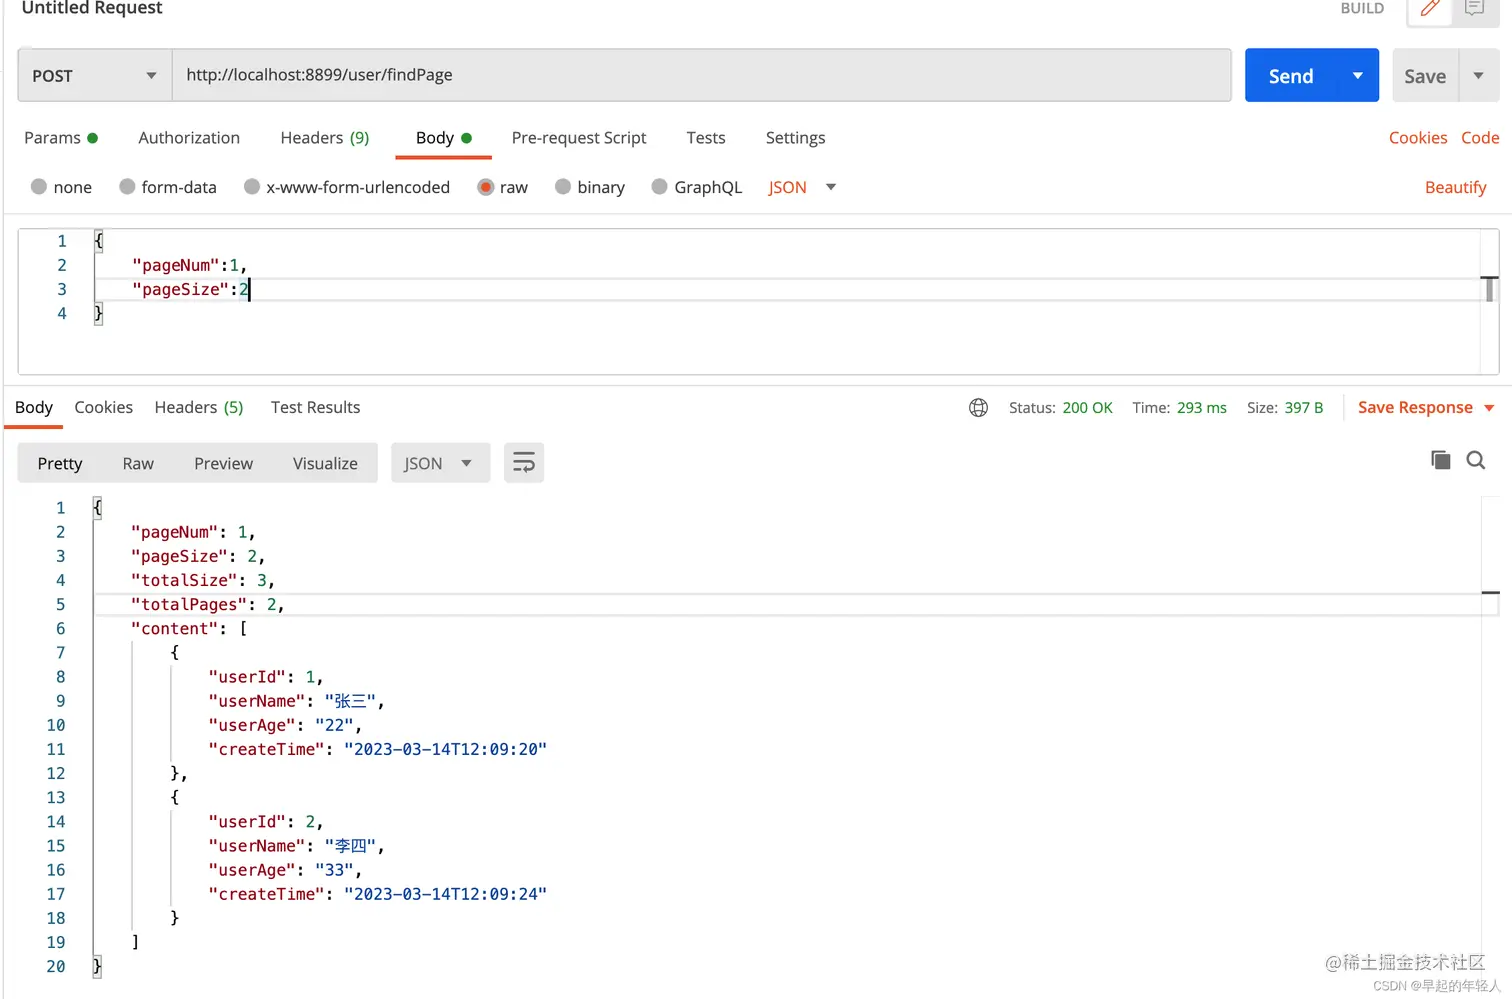1512x999 pixels.
Task: Expand the Save Response dropdown
Action: (x=1489, y=408)
